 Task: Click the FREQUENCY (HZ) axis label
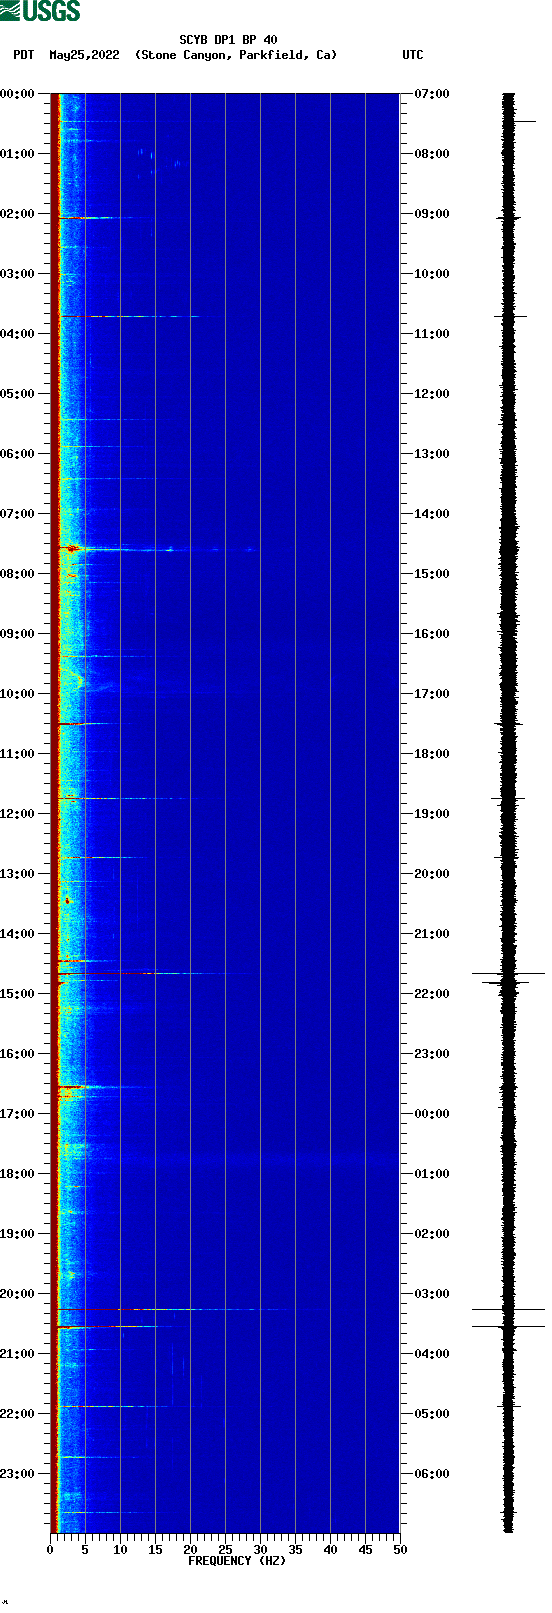pos(237,1560)
